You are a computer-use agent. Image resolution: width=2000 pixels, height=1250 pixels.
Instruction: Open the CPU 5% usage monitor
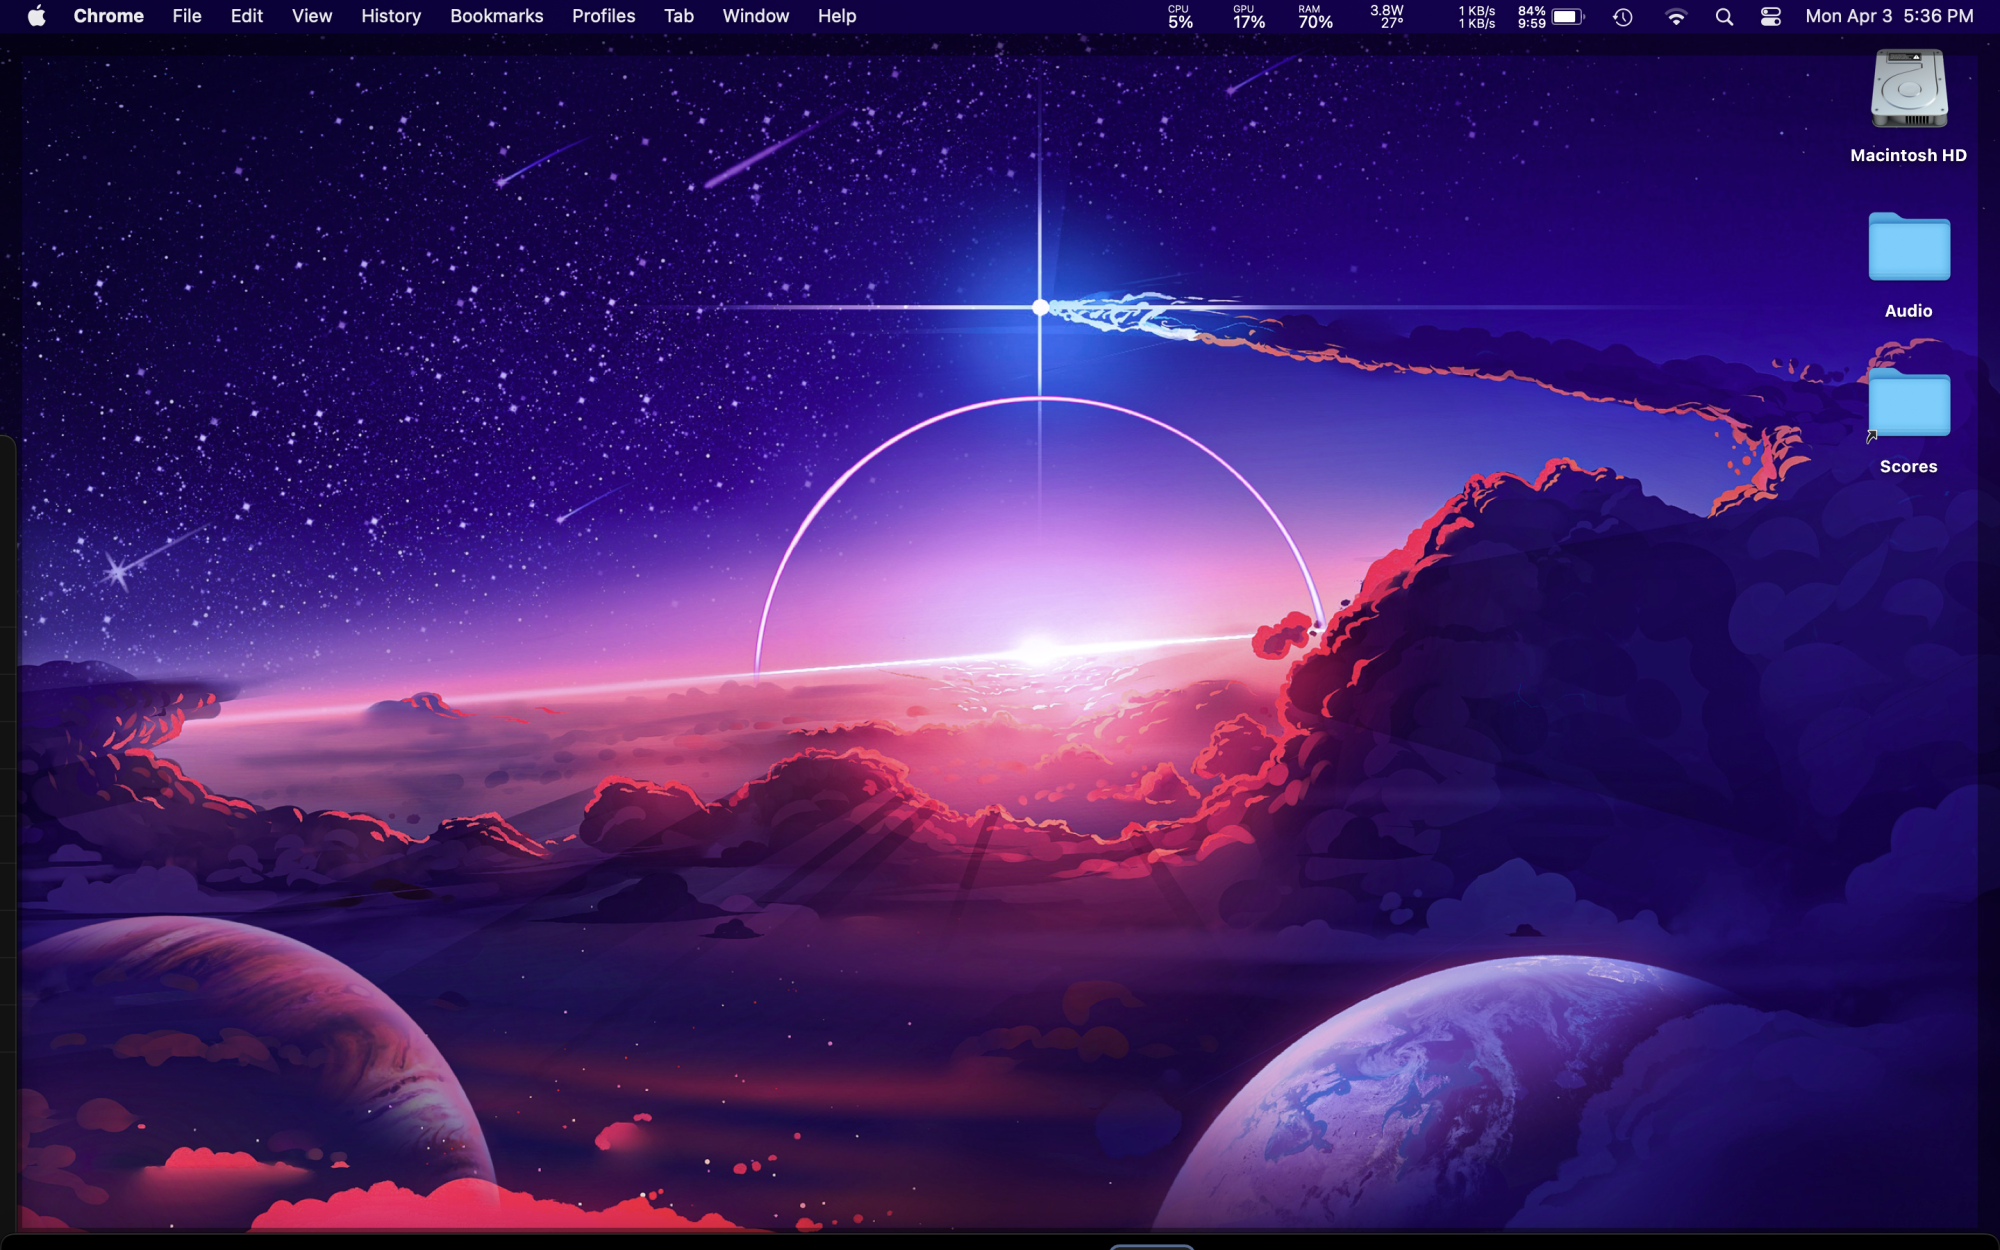click(1180, 17)
